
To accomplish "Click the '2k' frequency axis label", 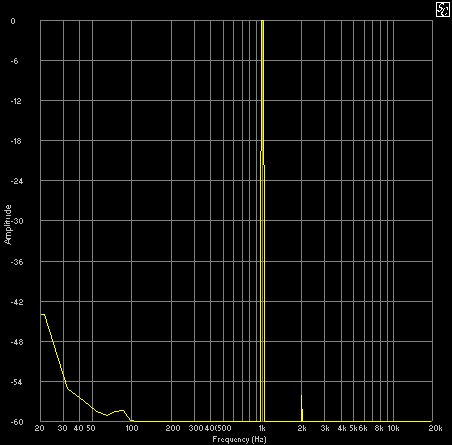I will click(x=302, y=428).
